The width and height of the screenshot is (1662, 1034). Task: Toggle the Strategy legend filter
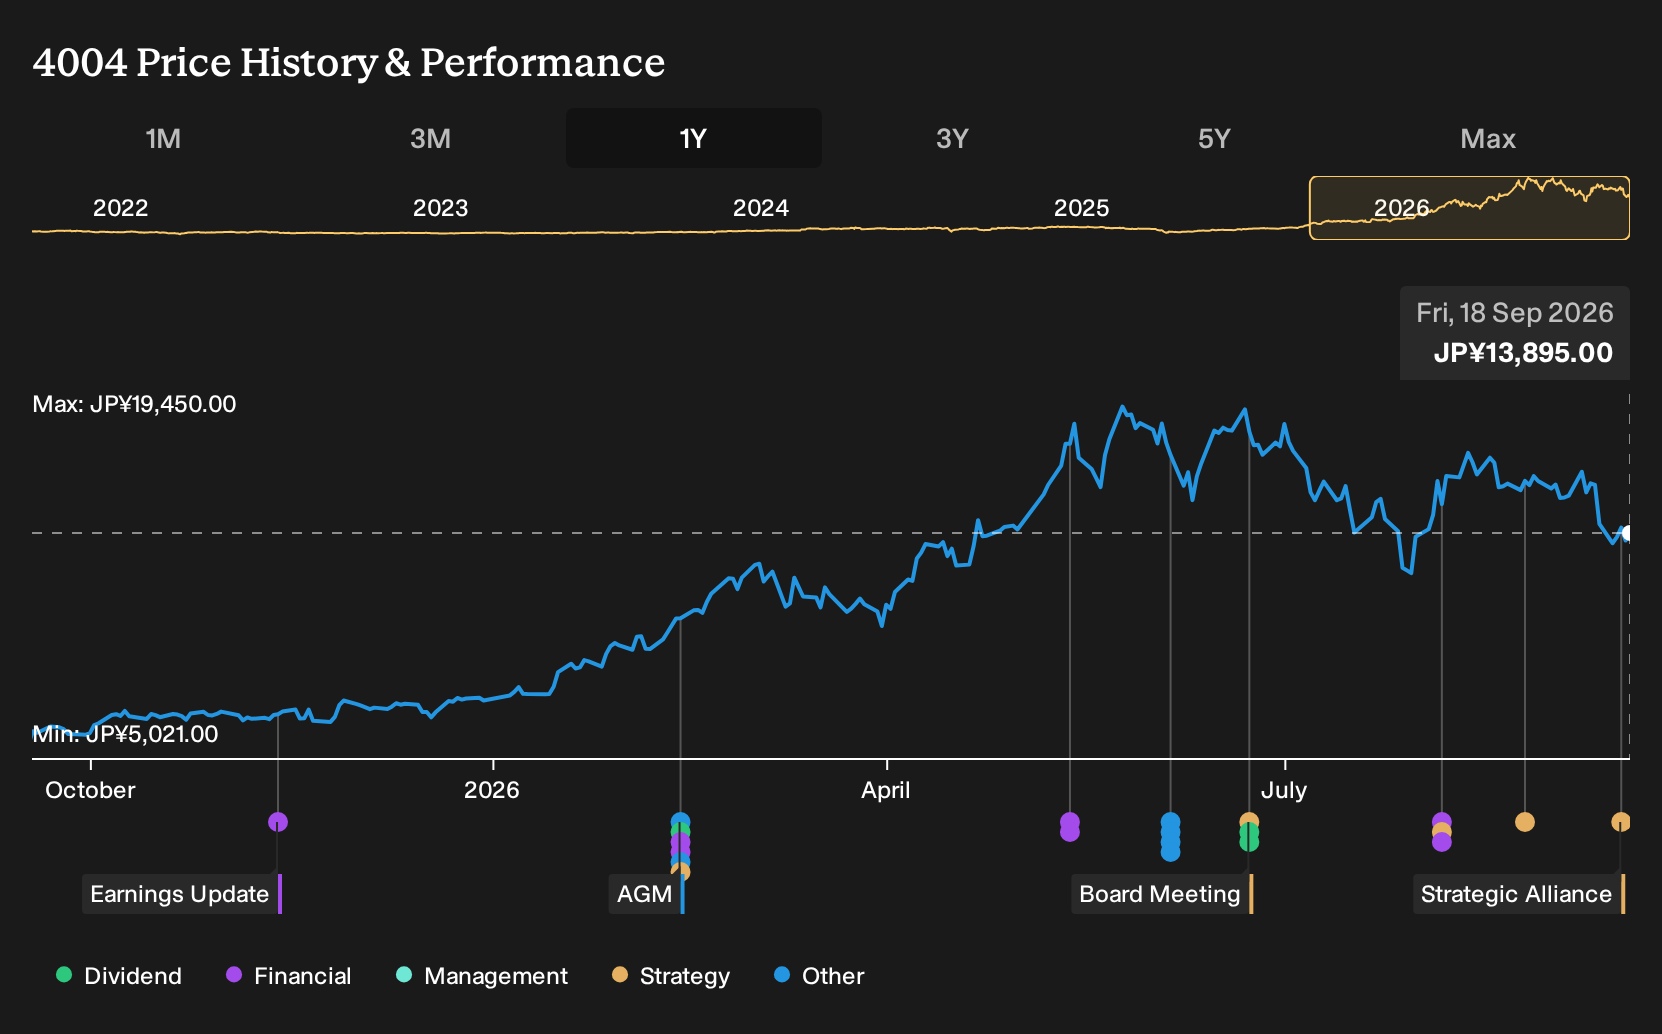point(671,976)
